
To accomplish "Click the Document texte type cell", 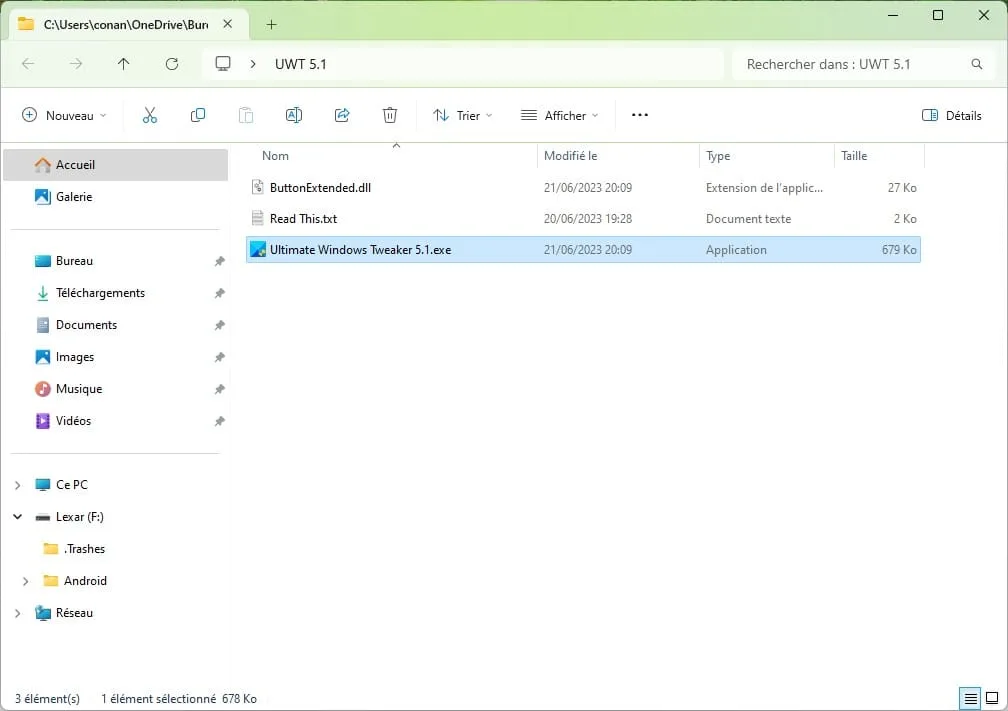I will 748,219.
